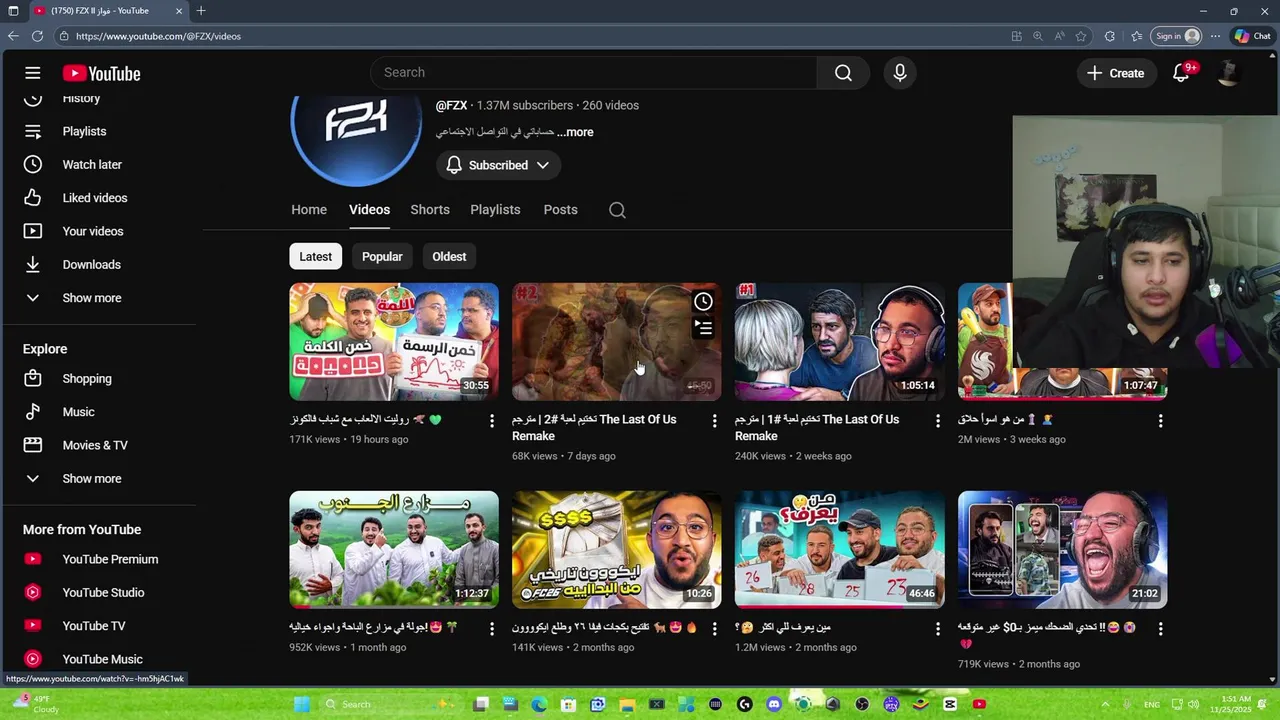Click the browser back arrow
The width and height of the screenshot is (1280, 720).
pyautogui.click(x=13, y=36)
